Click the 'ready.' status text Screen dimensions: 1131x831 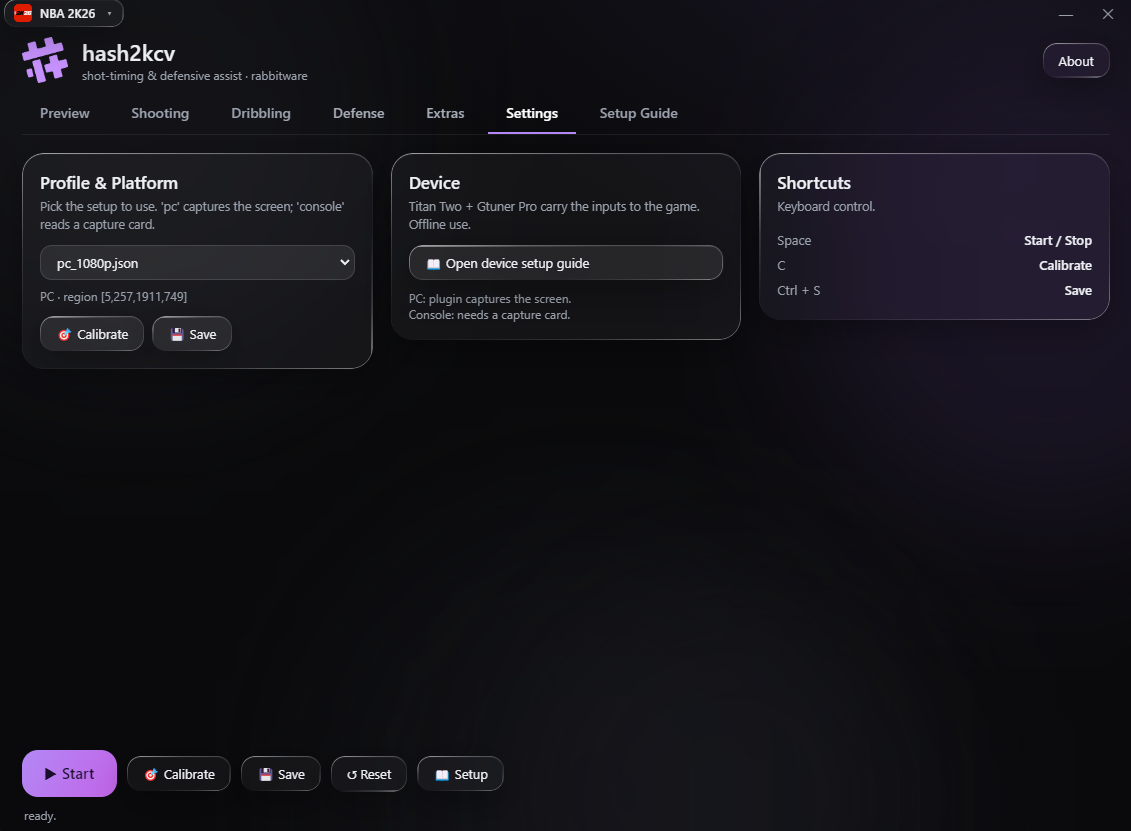point(40,816)
